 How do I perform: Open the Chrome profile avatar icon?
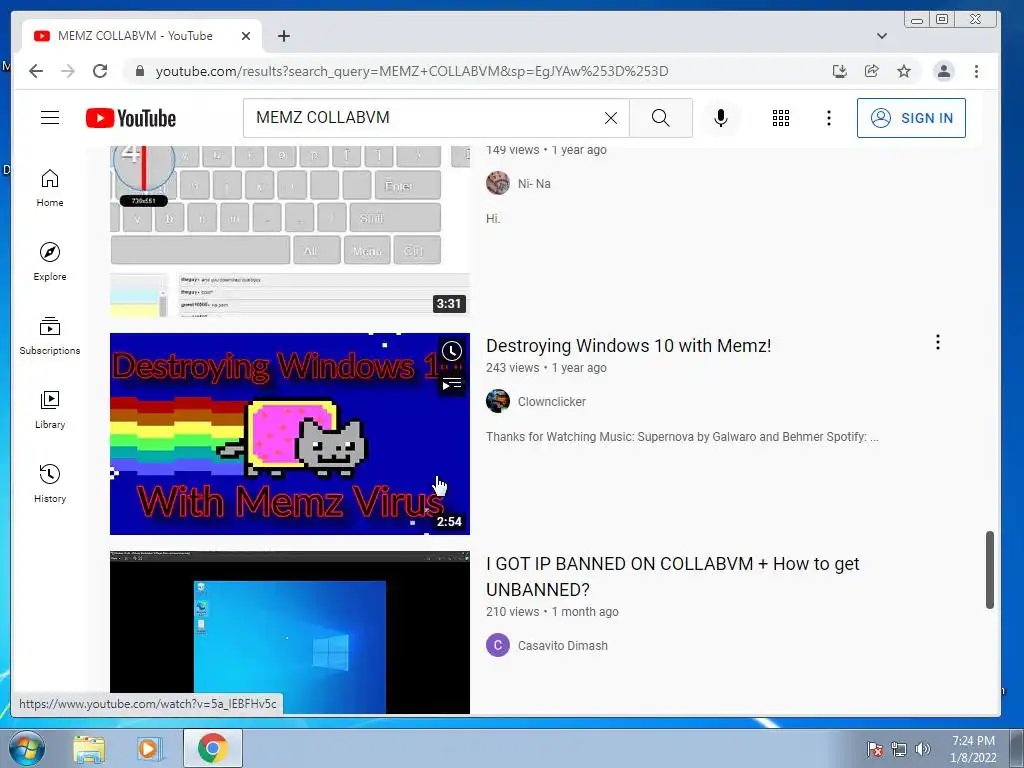(x=944, y=71)
